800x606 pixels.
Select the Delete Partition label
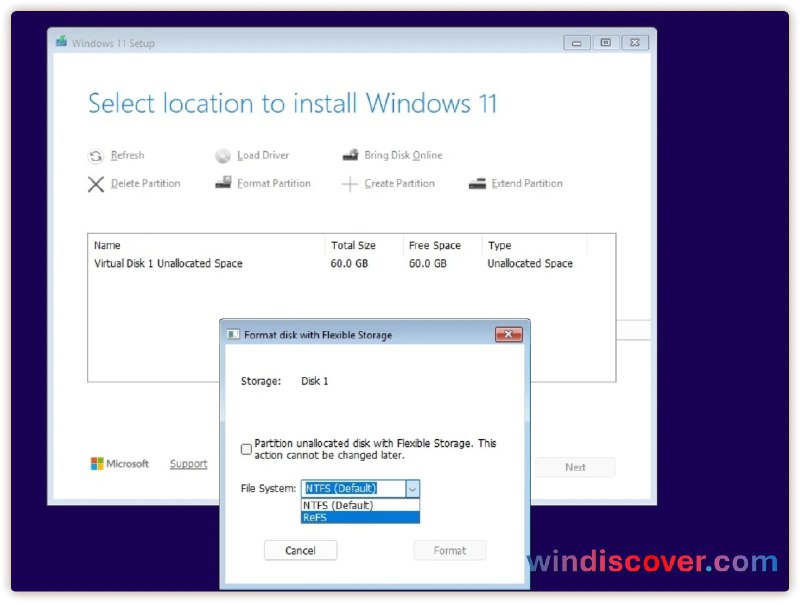click(145, 183)
